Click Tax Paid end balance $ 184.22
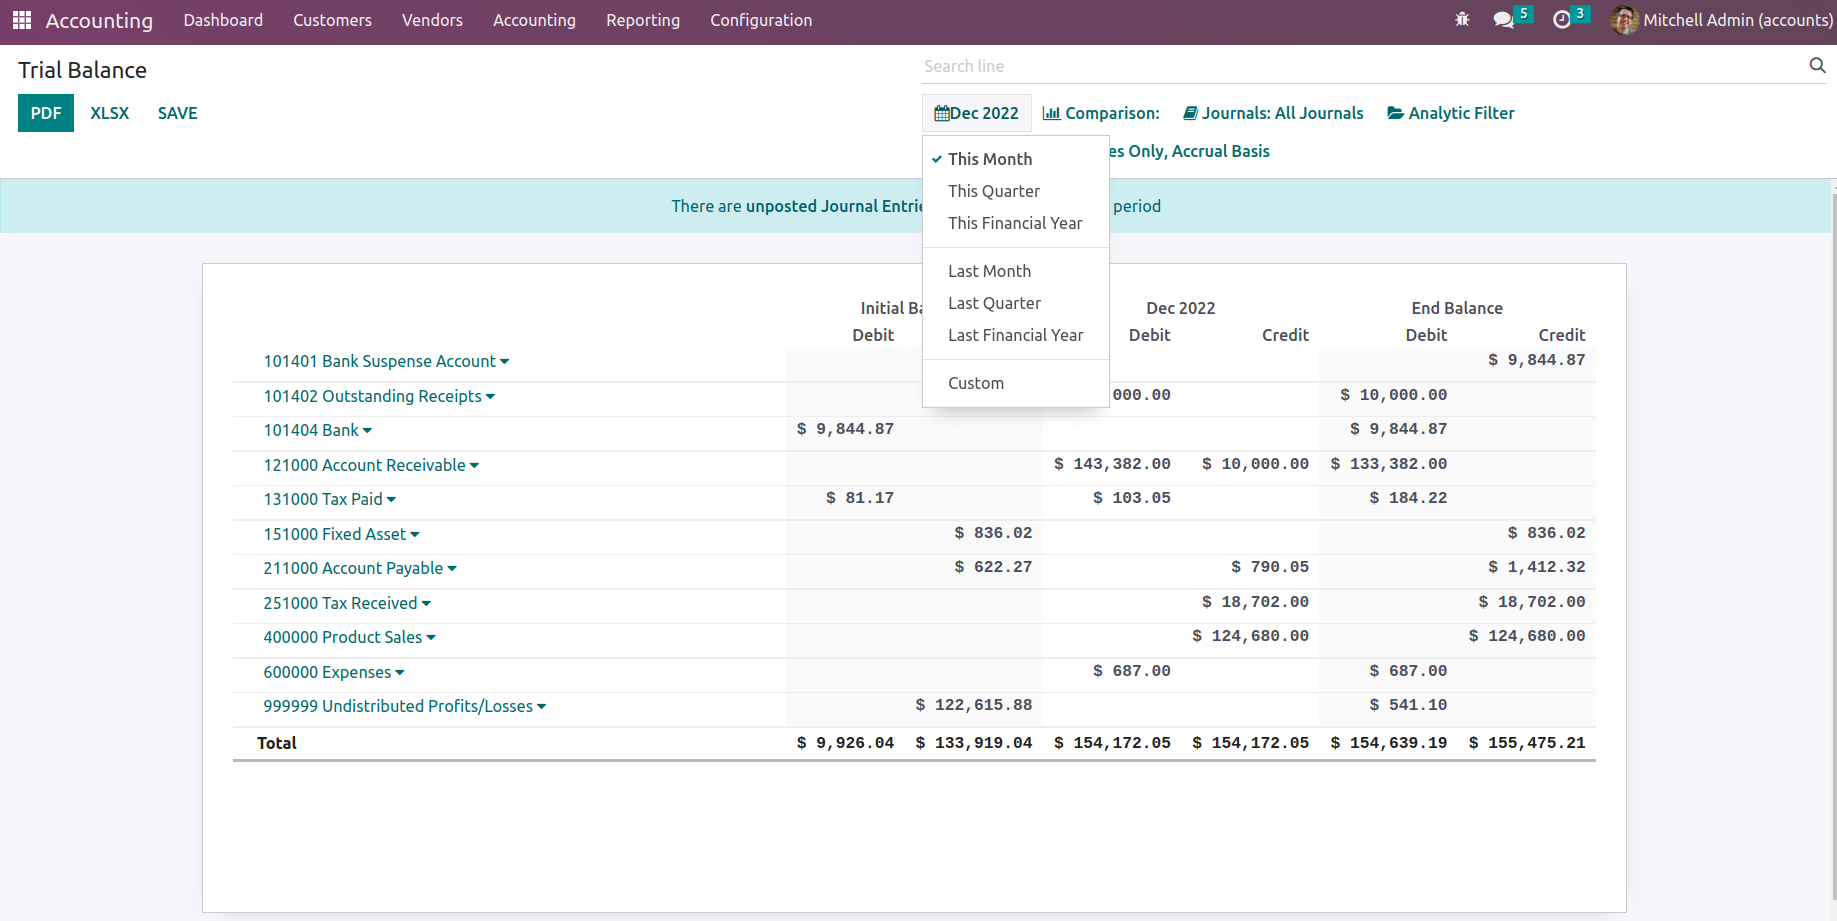The height and width of the screenshot is (921, 1837). pos(1408,498)
